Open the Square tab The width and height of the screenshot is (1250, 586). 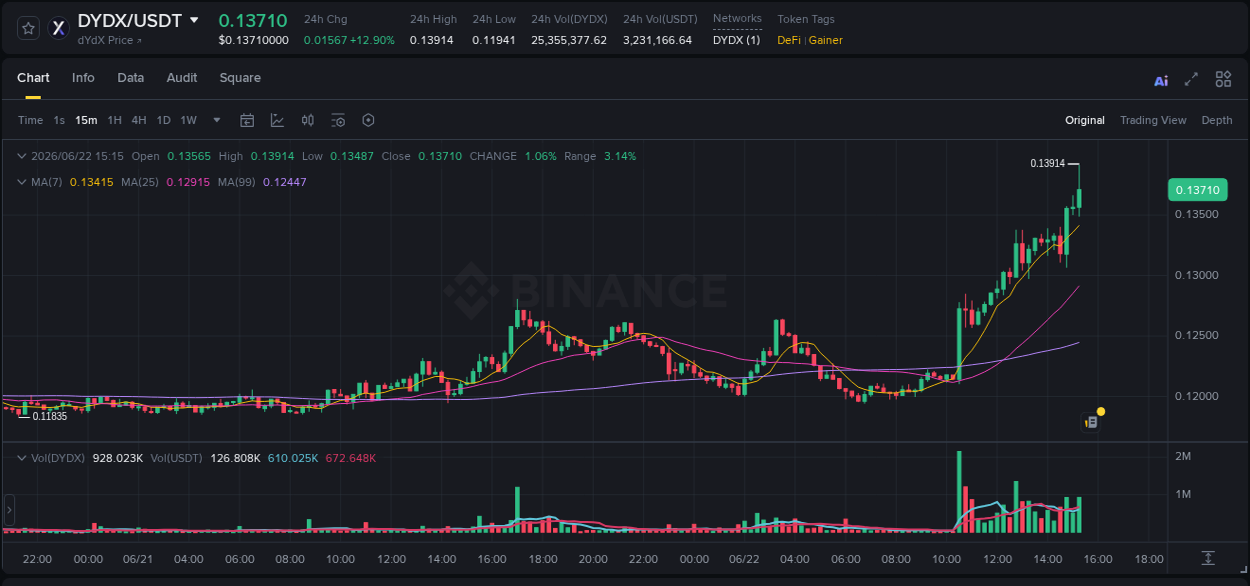[x=240, y=78]
